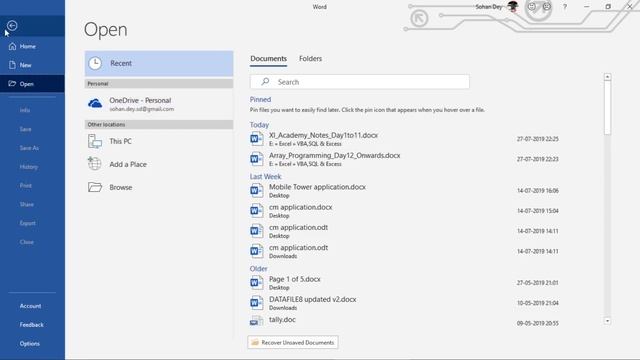Click Browse to find a file
Screen dimensions: 640x360
point(159,187)
